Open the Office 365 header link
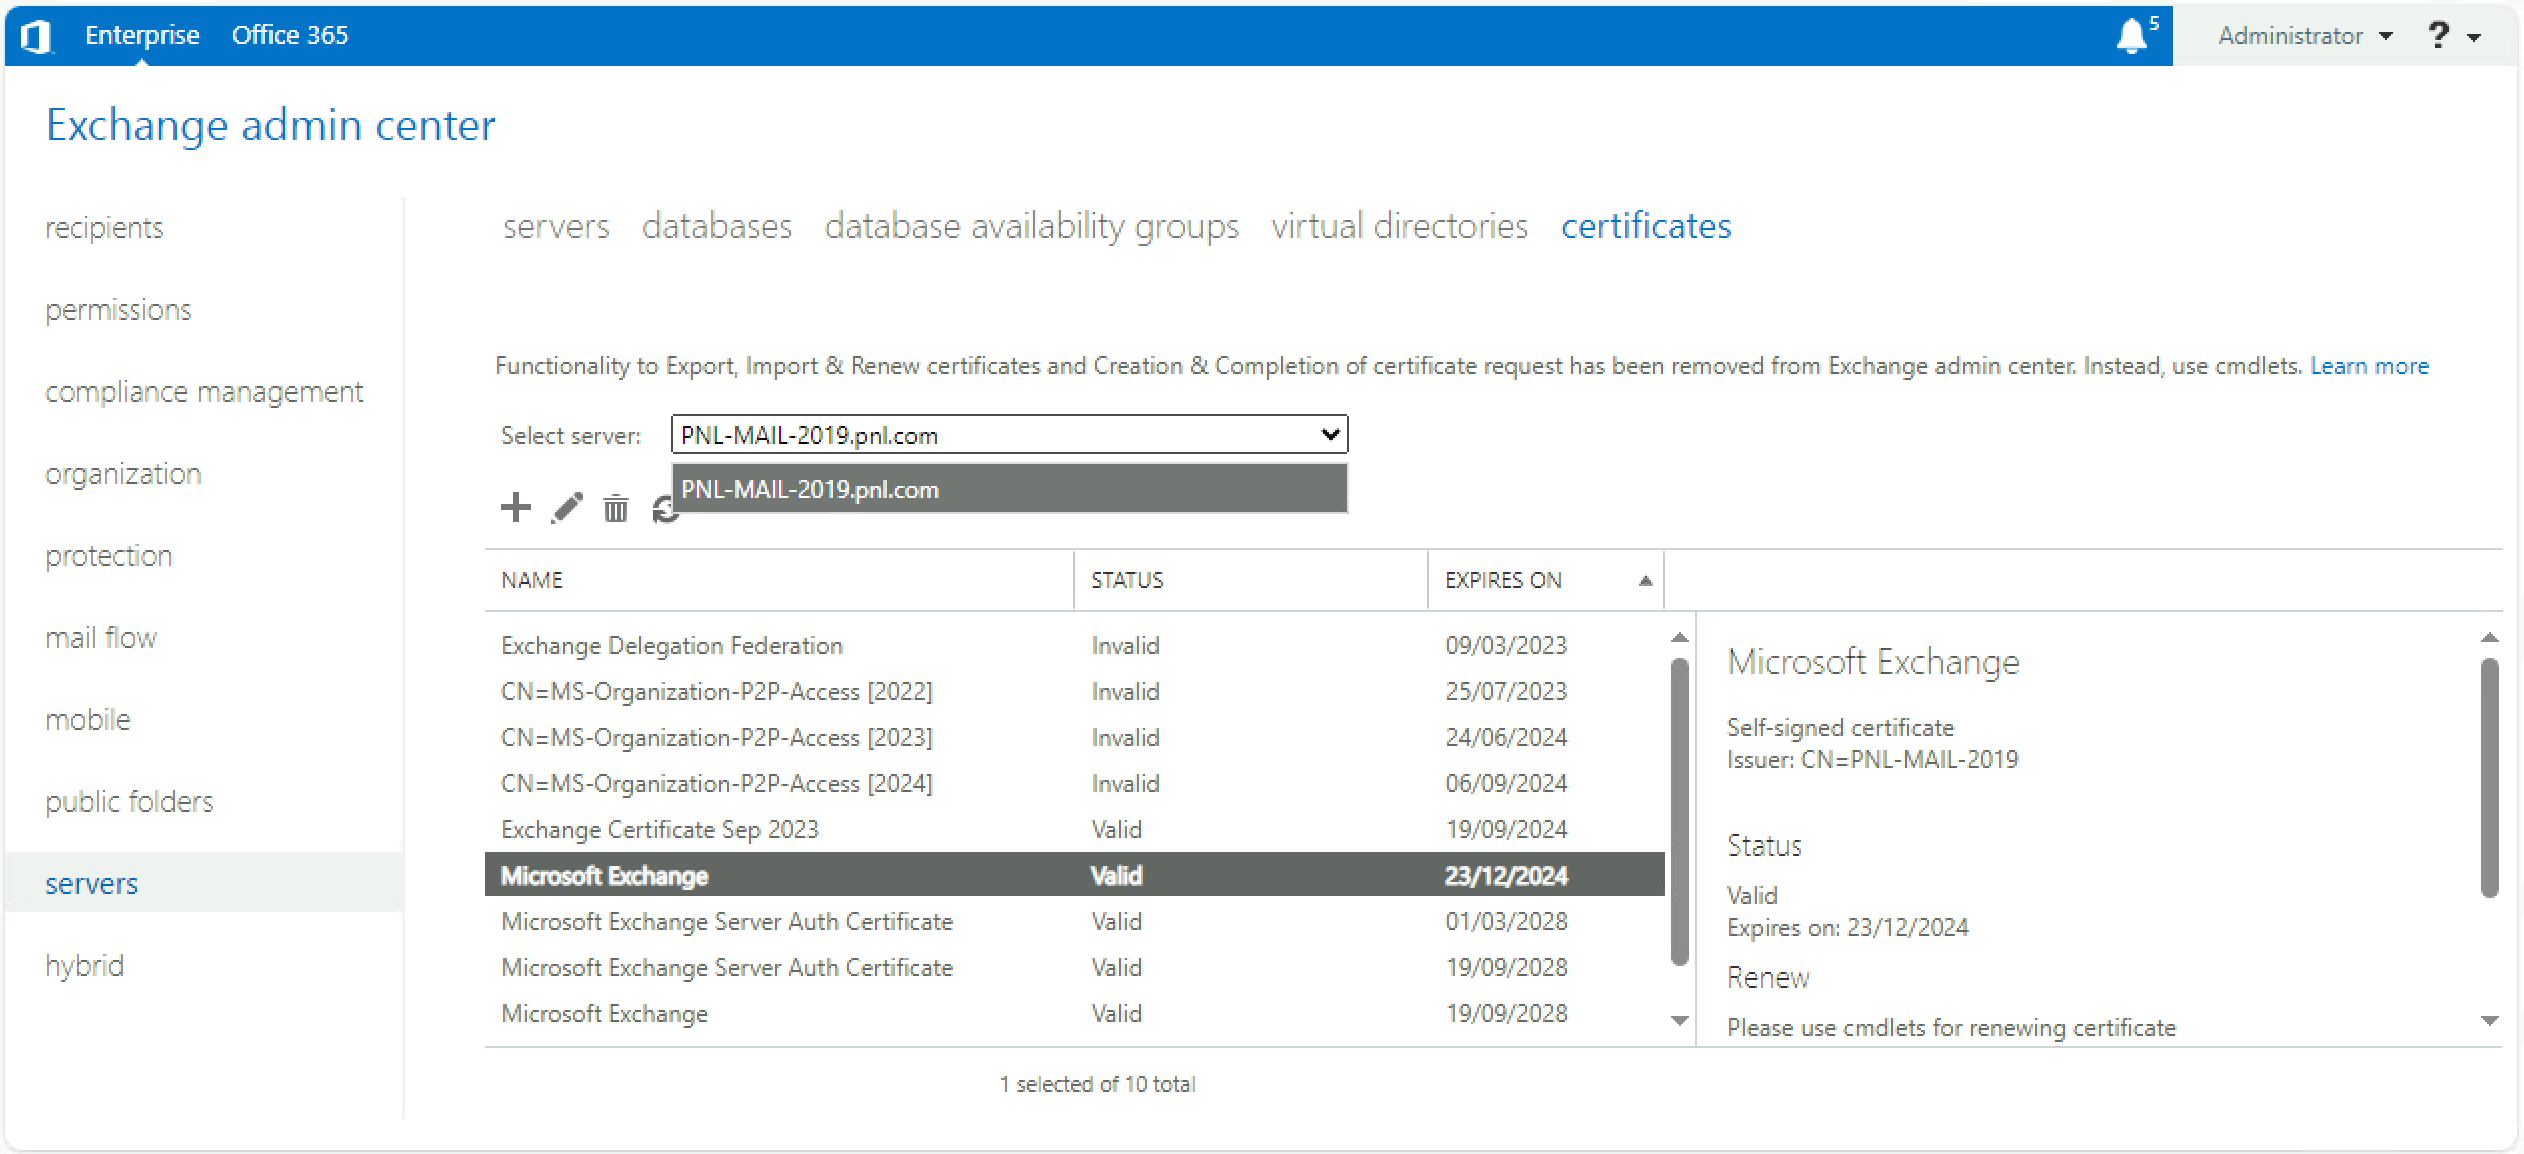Image resolution: width=2524 pixels, height=1154 pixels. [290, 35]
